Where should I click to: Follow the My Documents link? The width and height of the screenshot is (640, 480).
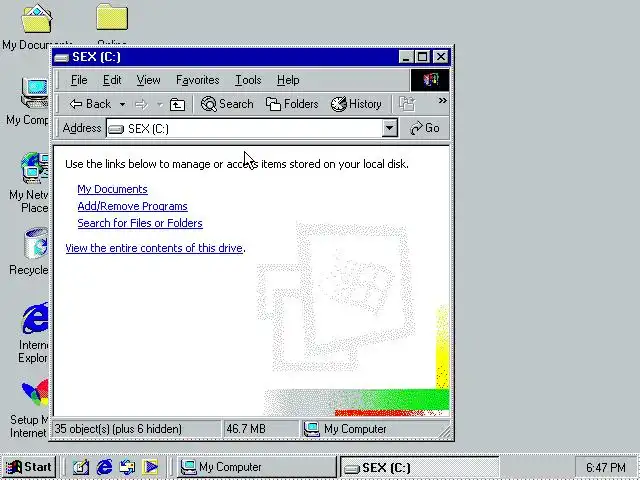(x=112, y=189)
